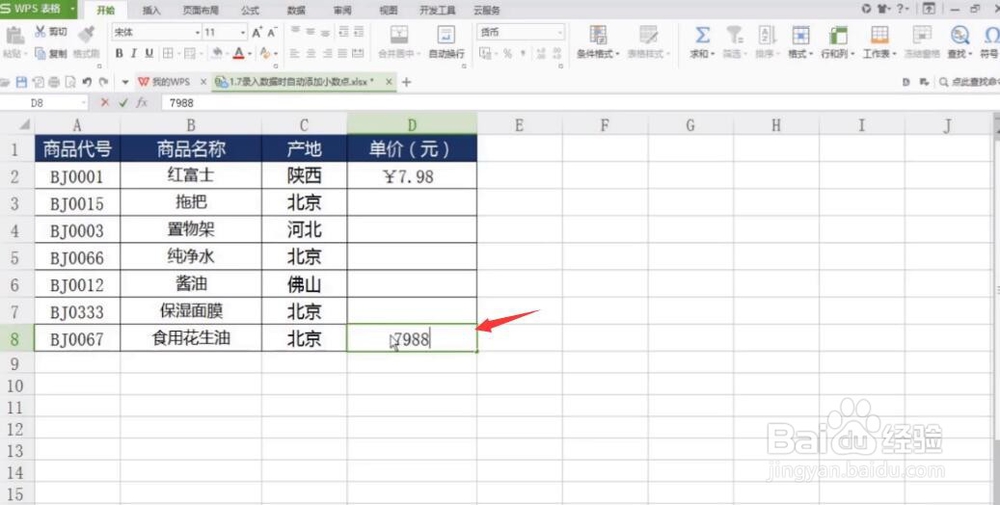Click the Print Preview icon in quick toolbar
Screen dimensions: 1000x505
click(70, 82)
